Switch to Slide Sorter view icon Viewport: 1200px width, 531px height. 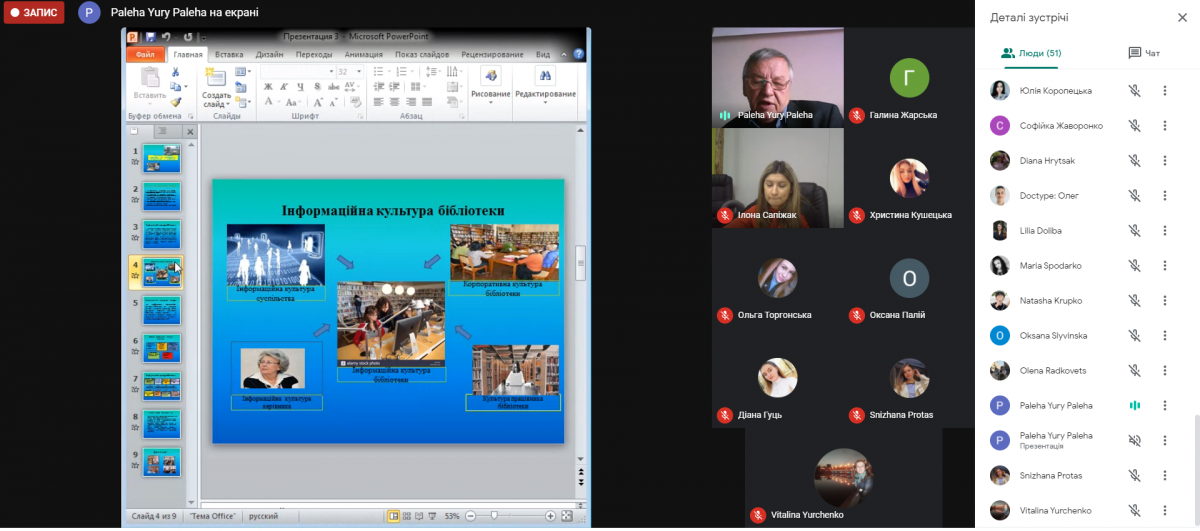pyautogui.click(x=408, y=516)
